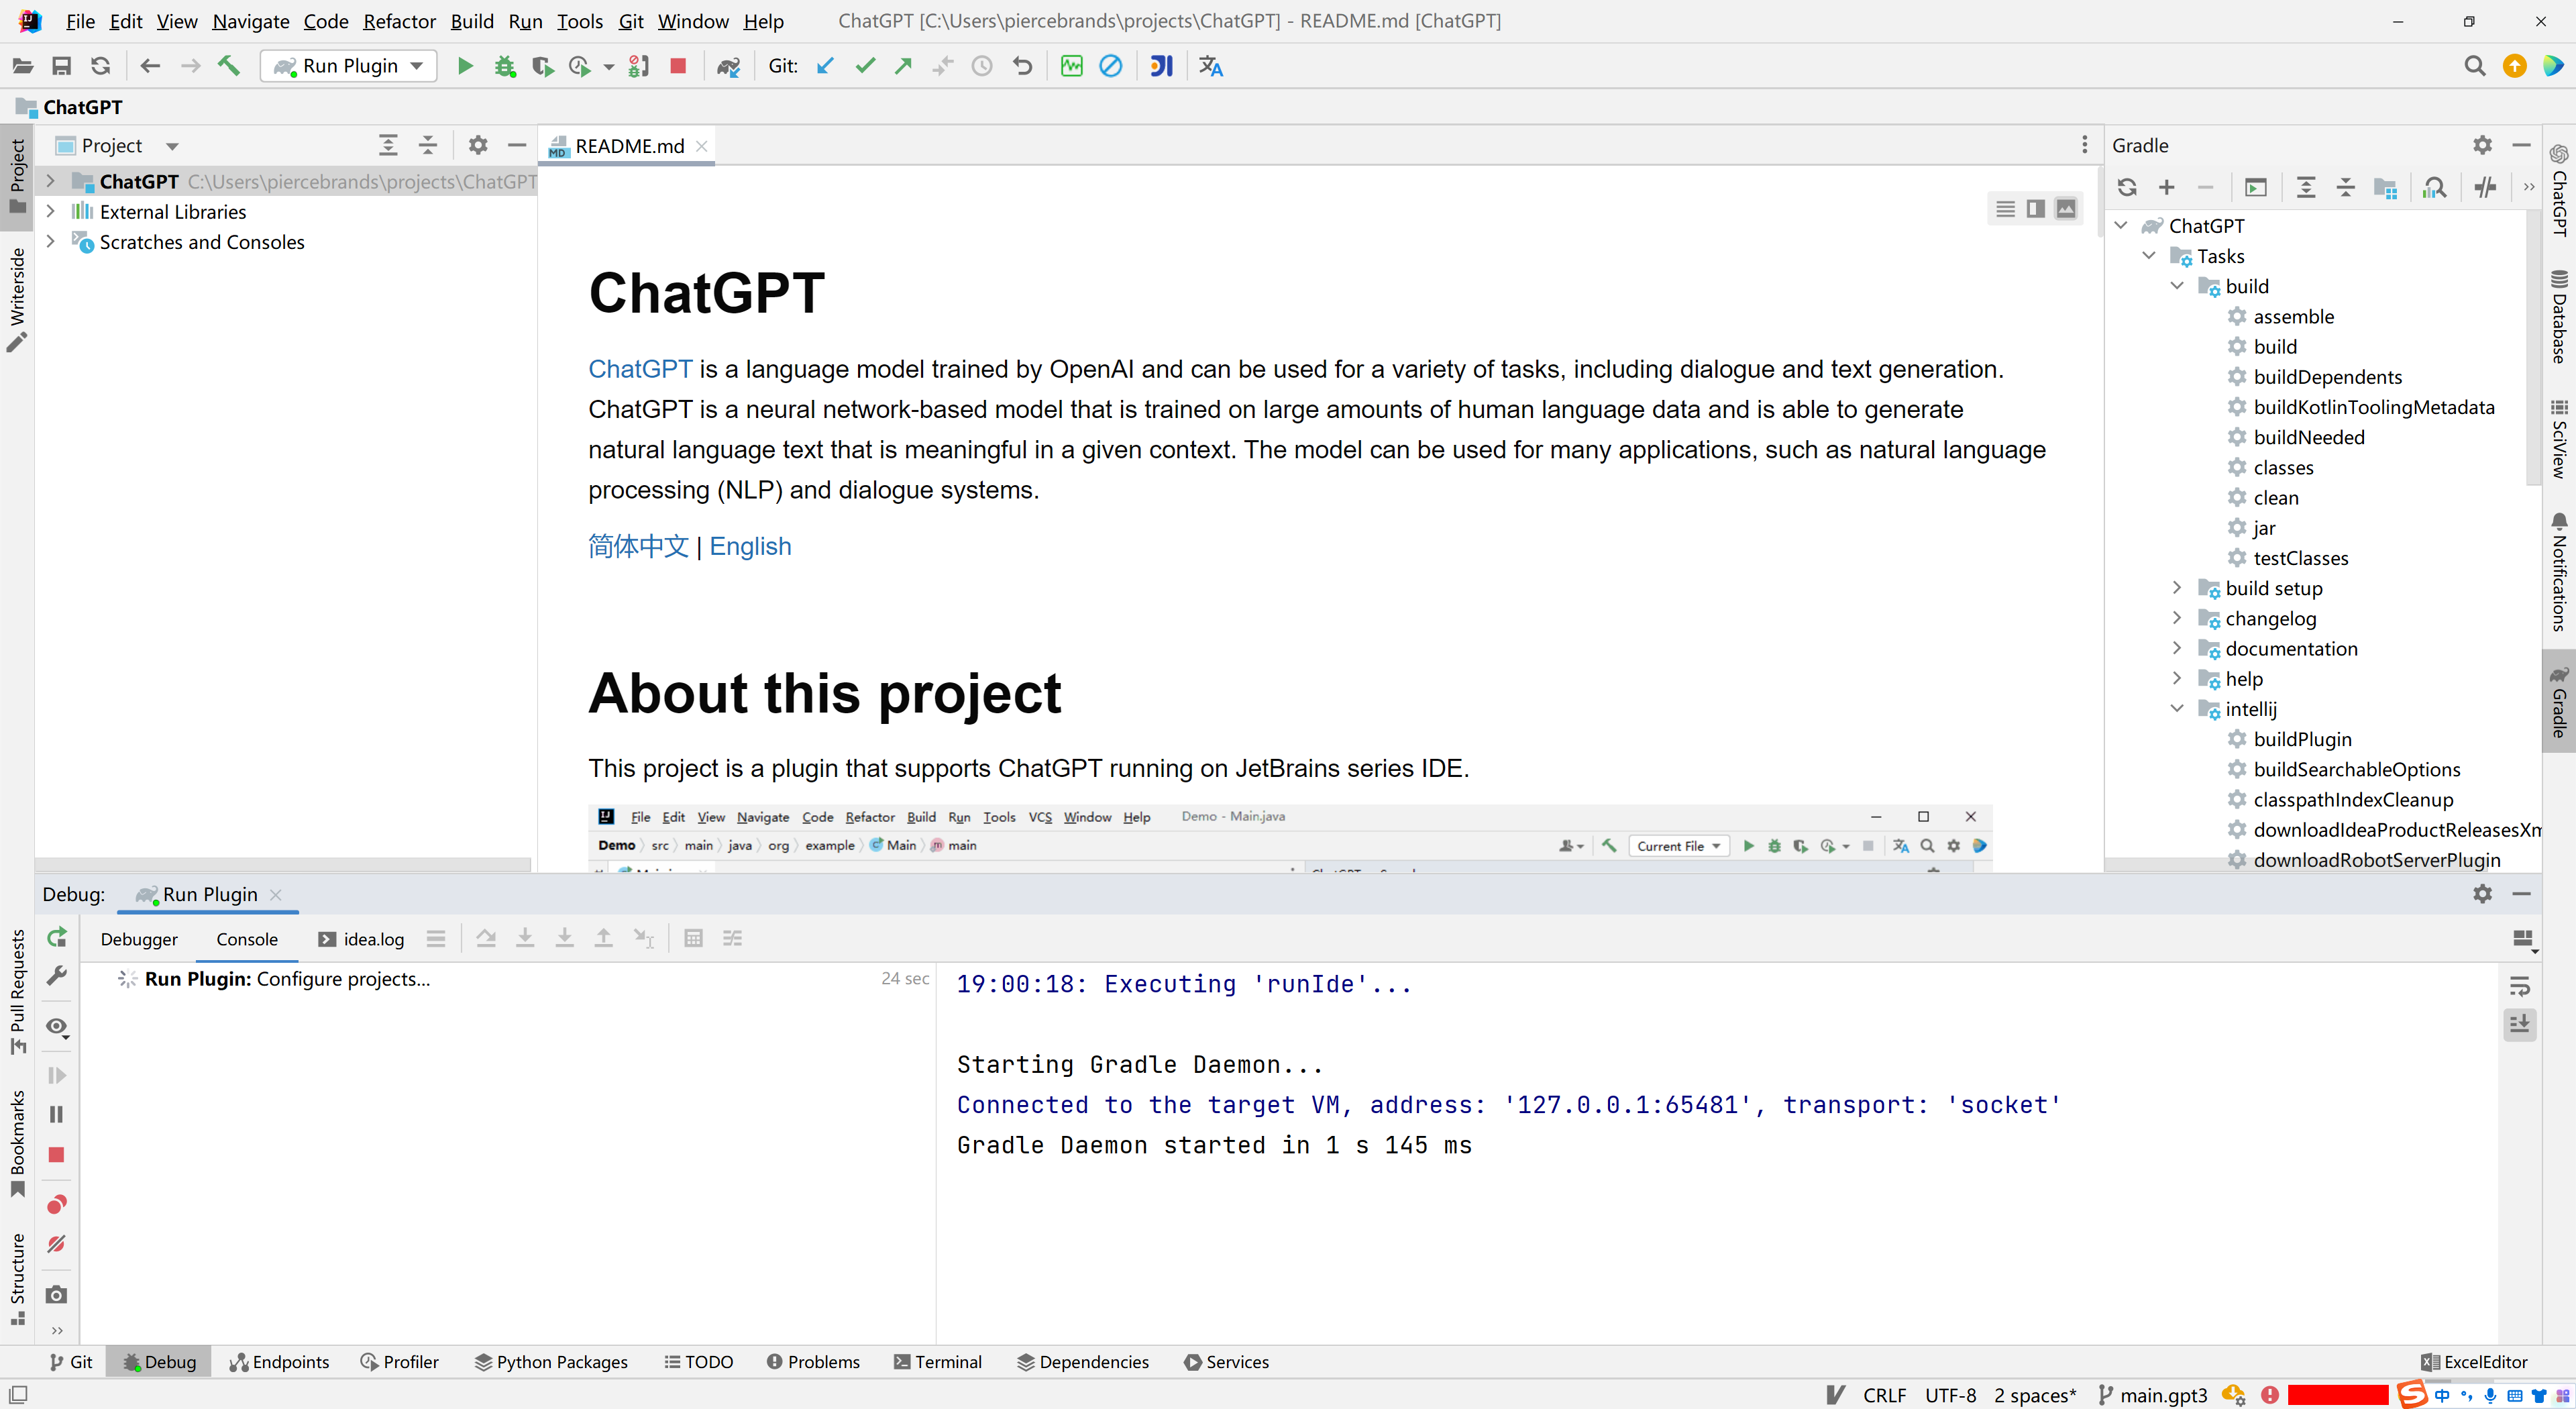
Task: Run with coverage icon in toolbar
Action: [x=542, y=66]
